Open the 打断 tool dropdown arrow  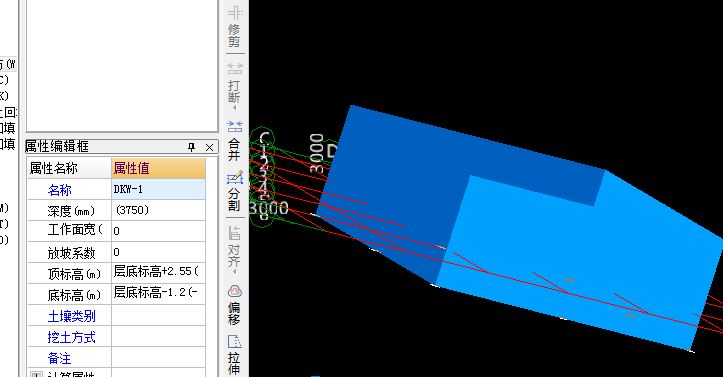coord(235,107)
